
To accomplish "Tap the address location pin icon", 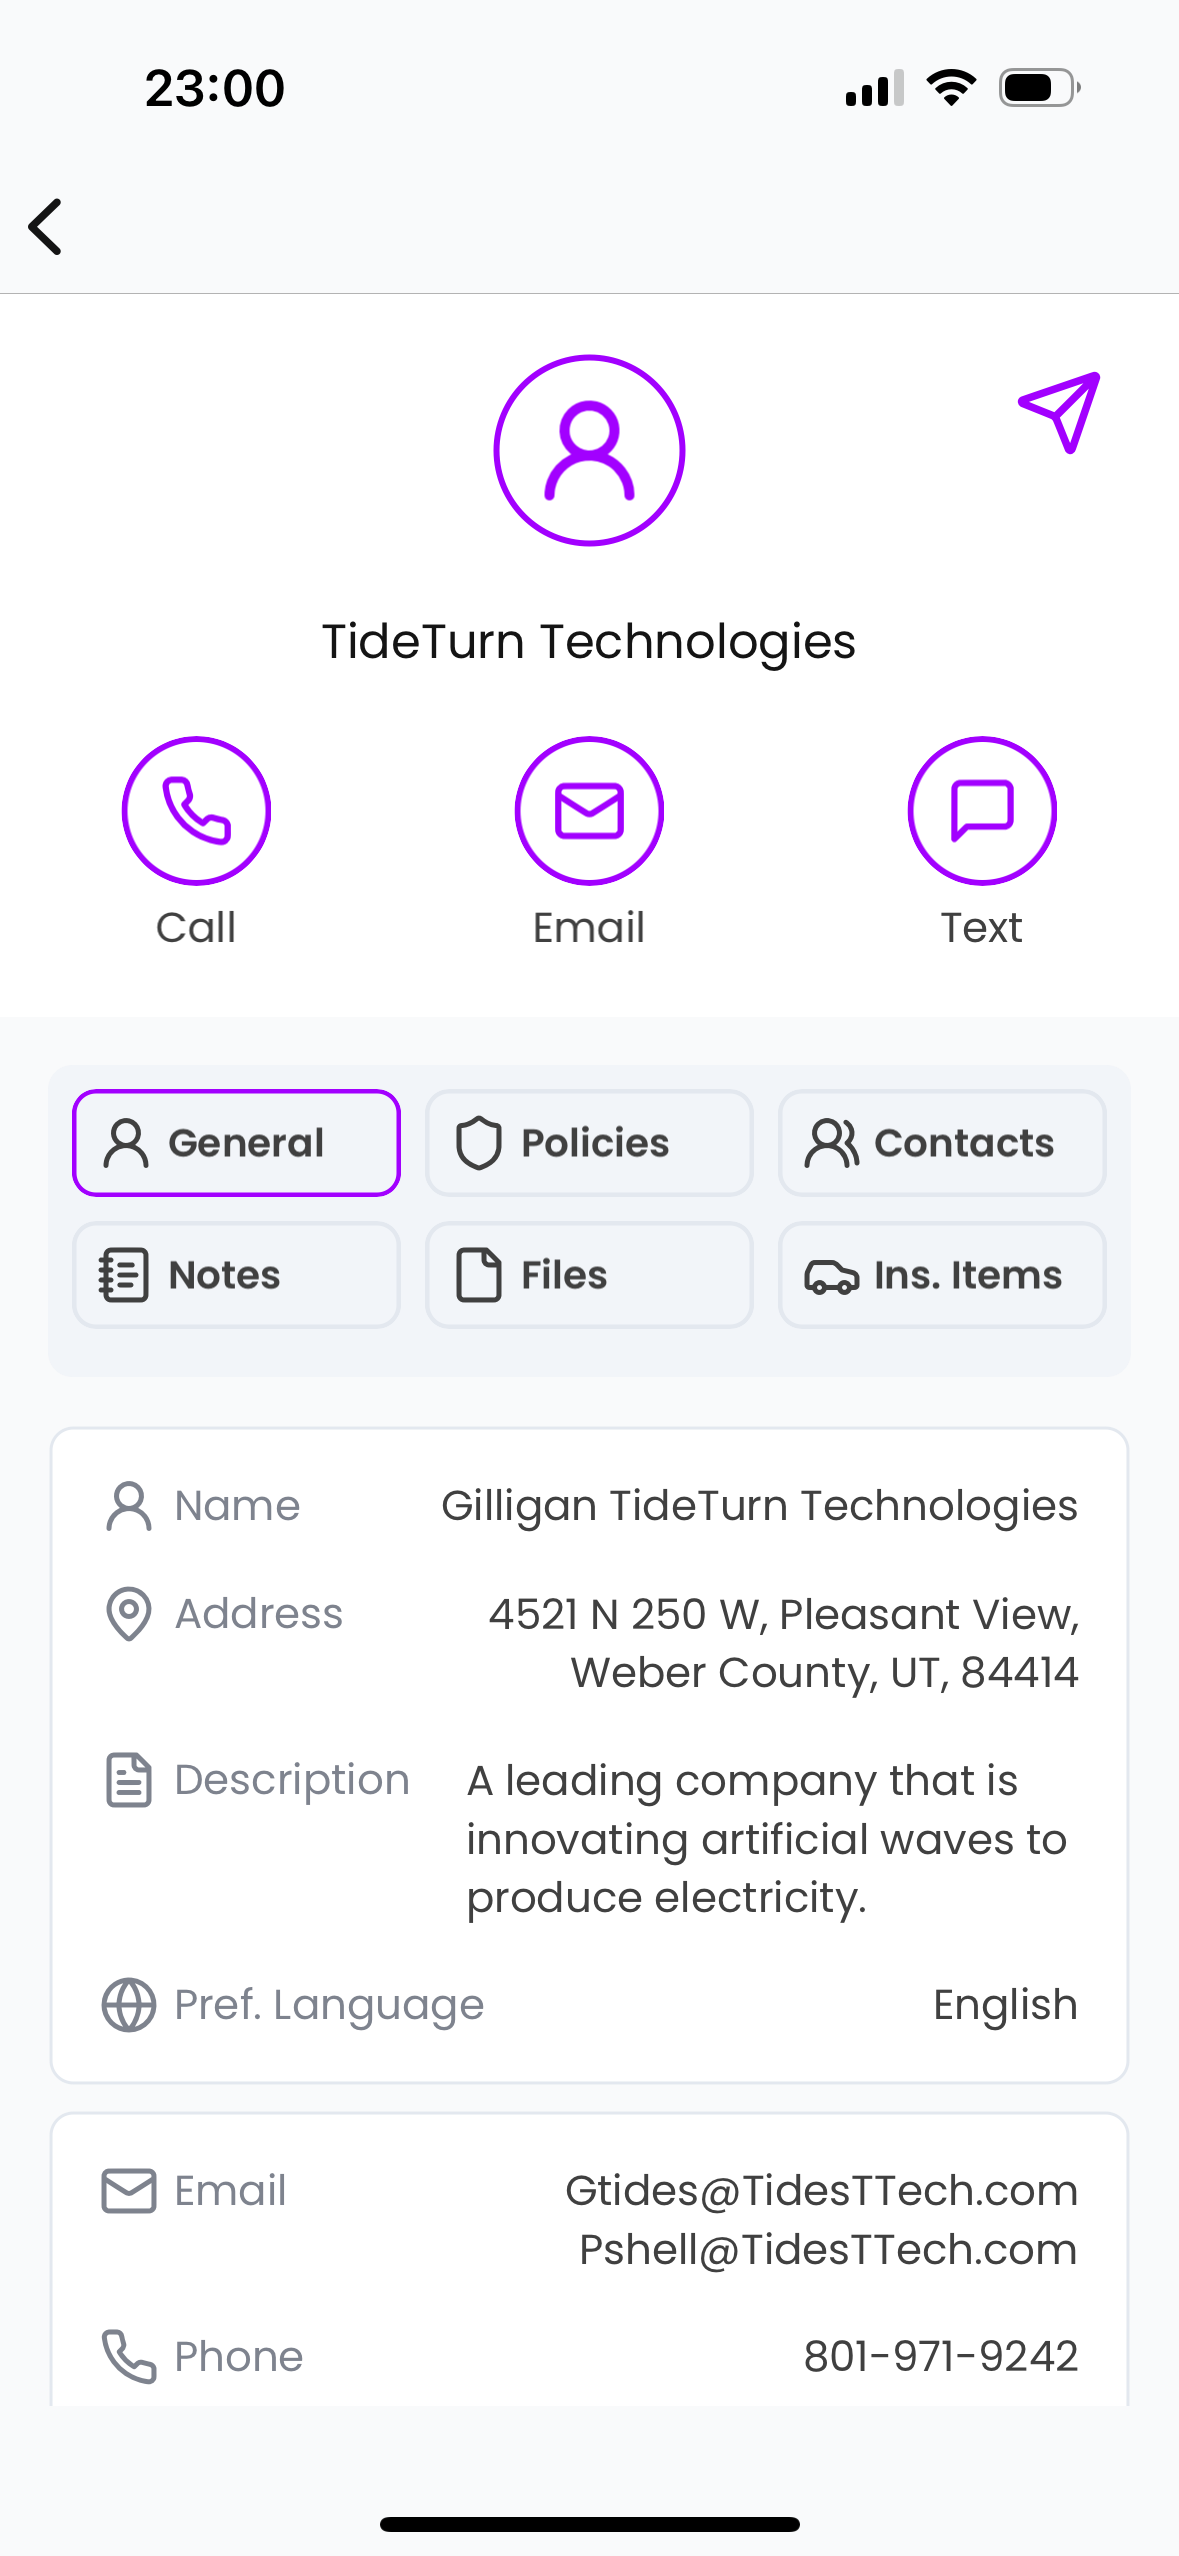I will (128, 1613).
